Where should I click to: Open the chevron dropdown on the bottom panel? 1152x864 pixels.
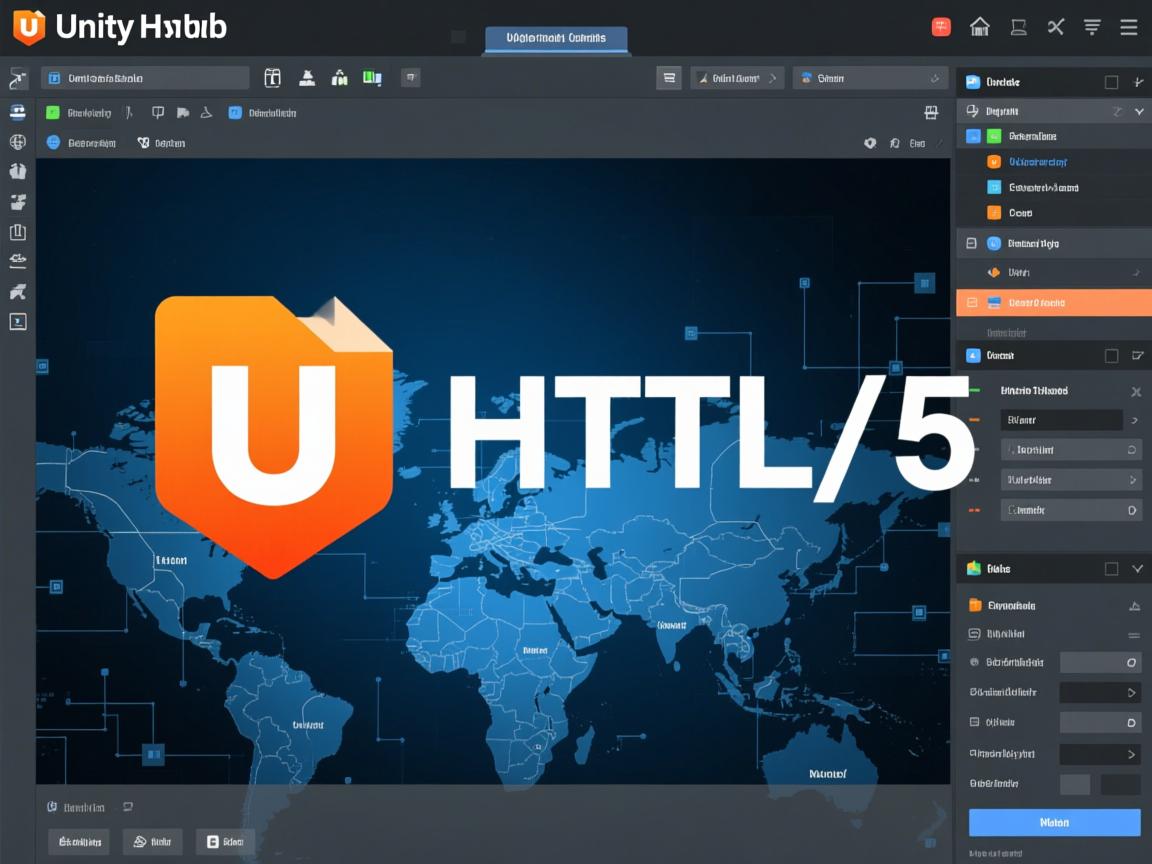[1137, 568]
